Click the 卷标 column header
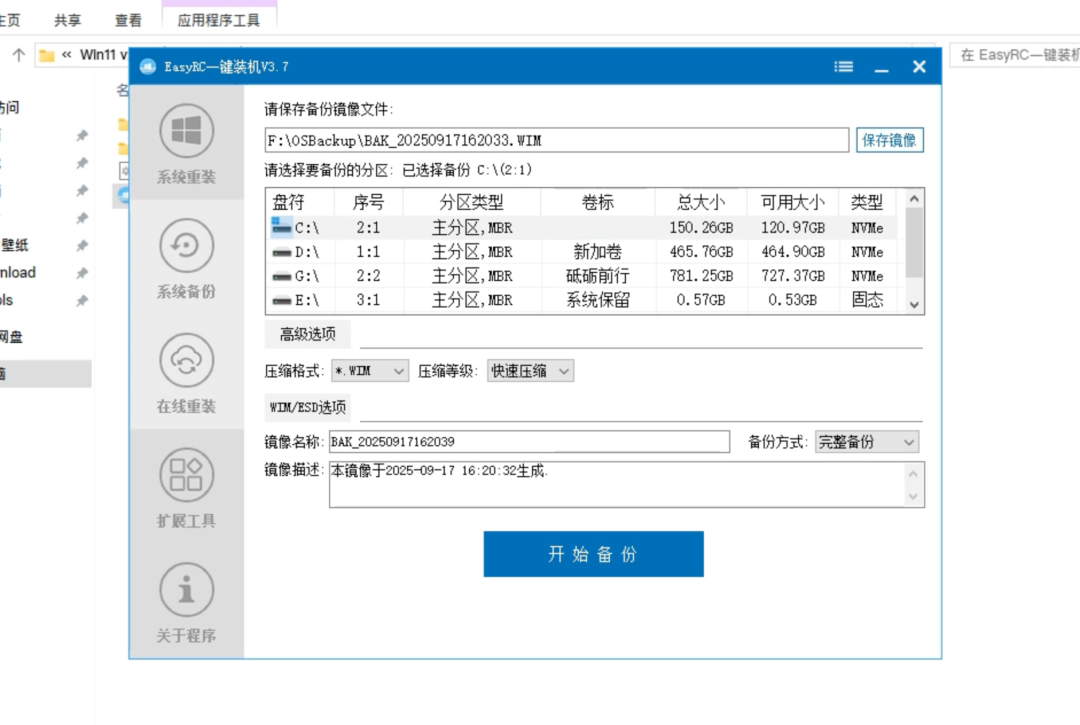 tap(598, 202)
